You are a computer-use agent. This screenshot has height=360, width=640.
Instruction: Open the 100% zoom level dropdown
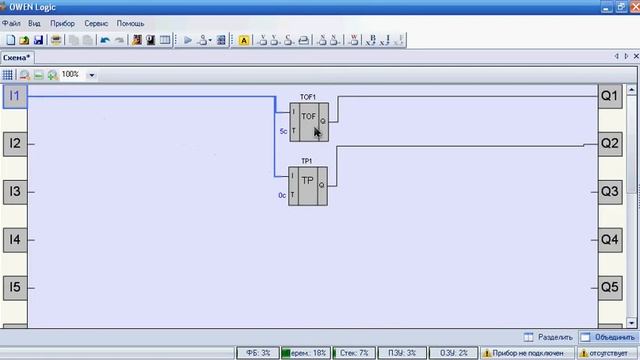(x=91, y=75)
